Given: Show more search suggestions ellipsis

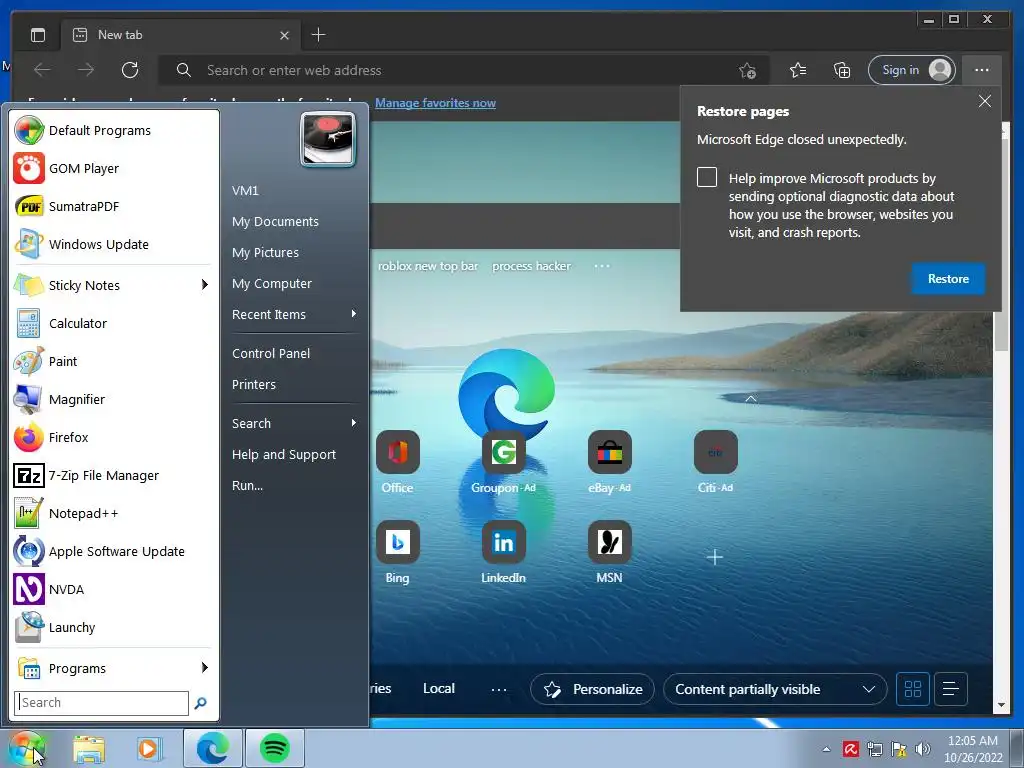Looking at the screenshot, I should point(602,266).
